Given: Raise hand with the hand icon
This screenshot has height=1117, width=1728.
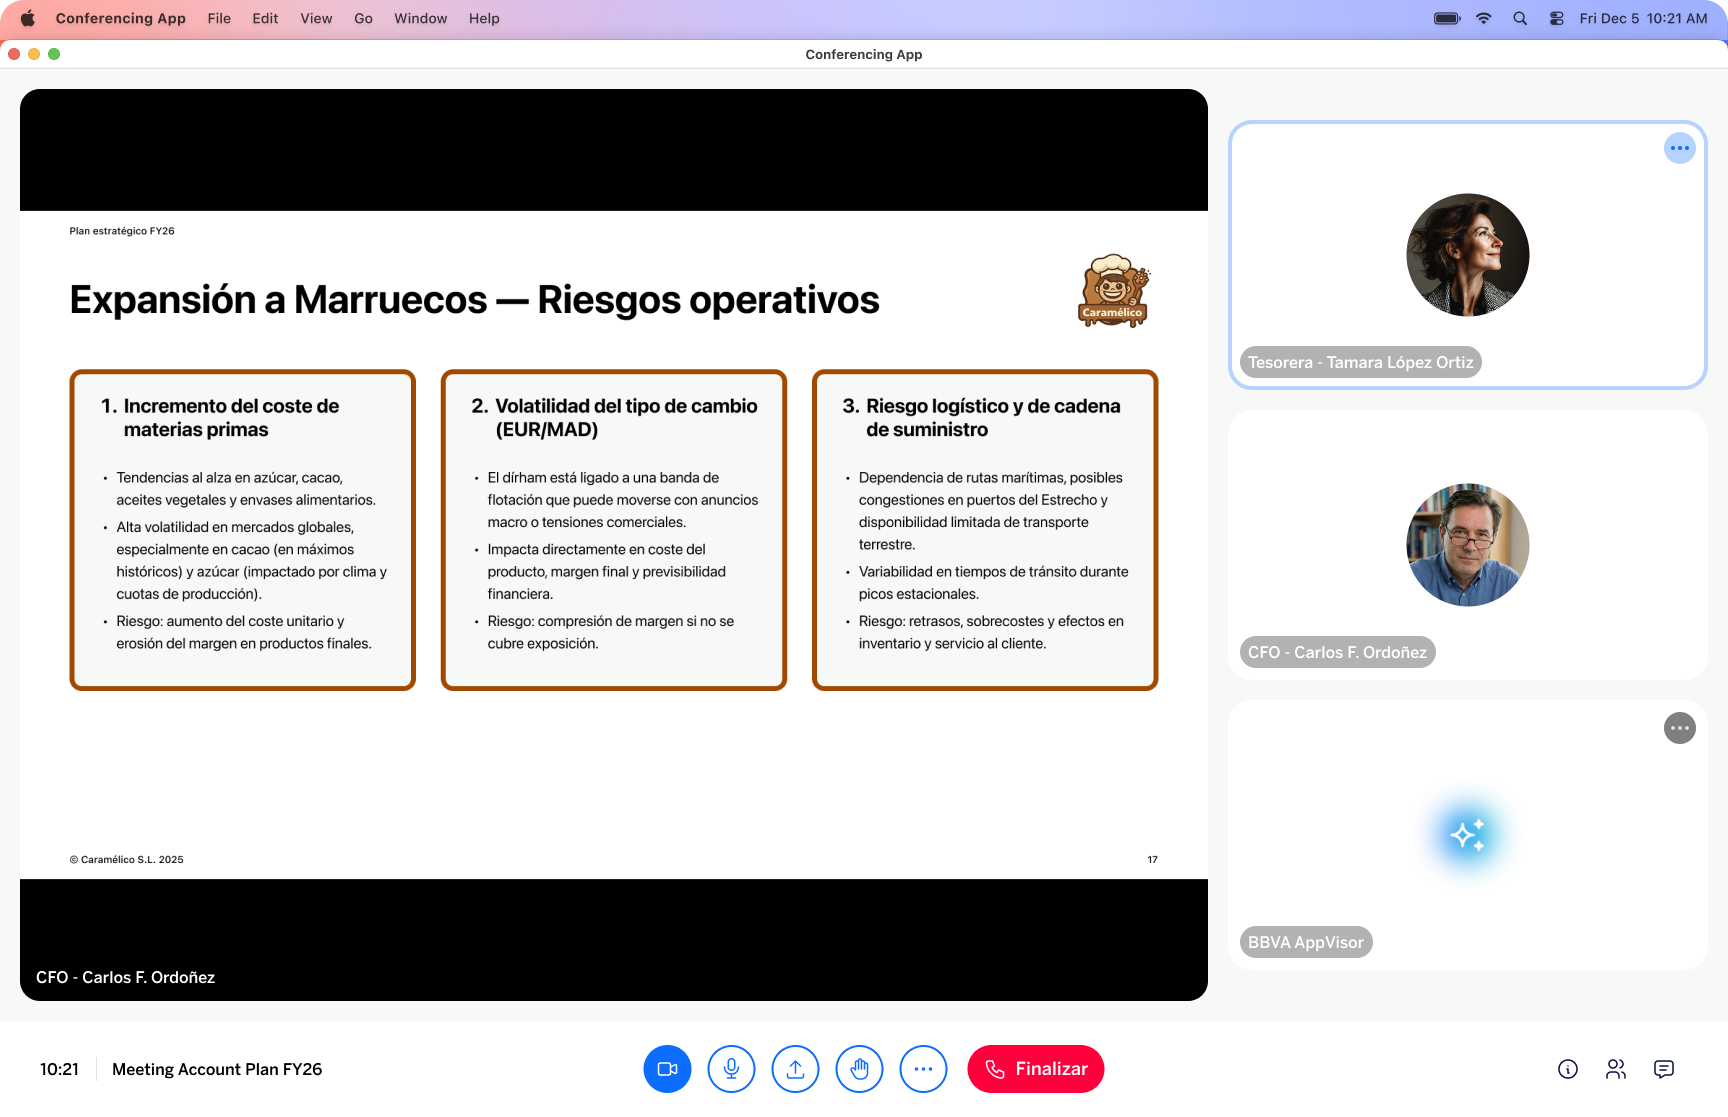Looking at the screenshot, I should (x=859, y=1069).
